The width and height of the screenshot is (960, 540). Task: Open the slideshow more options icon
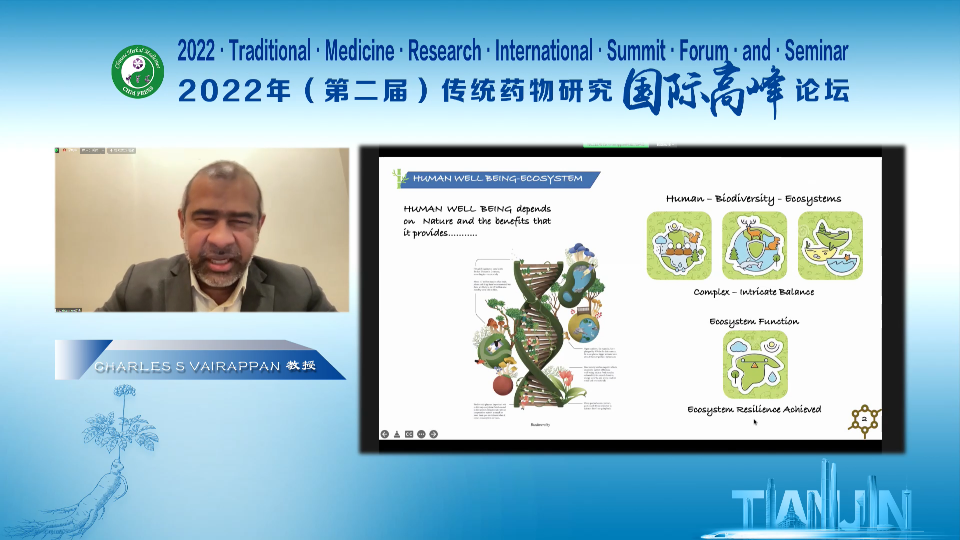421,433
